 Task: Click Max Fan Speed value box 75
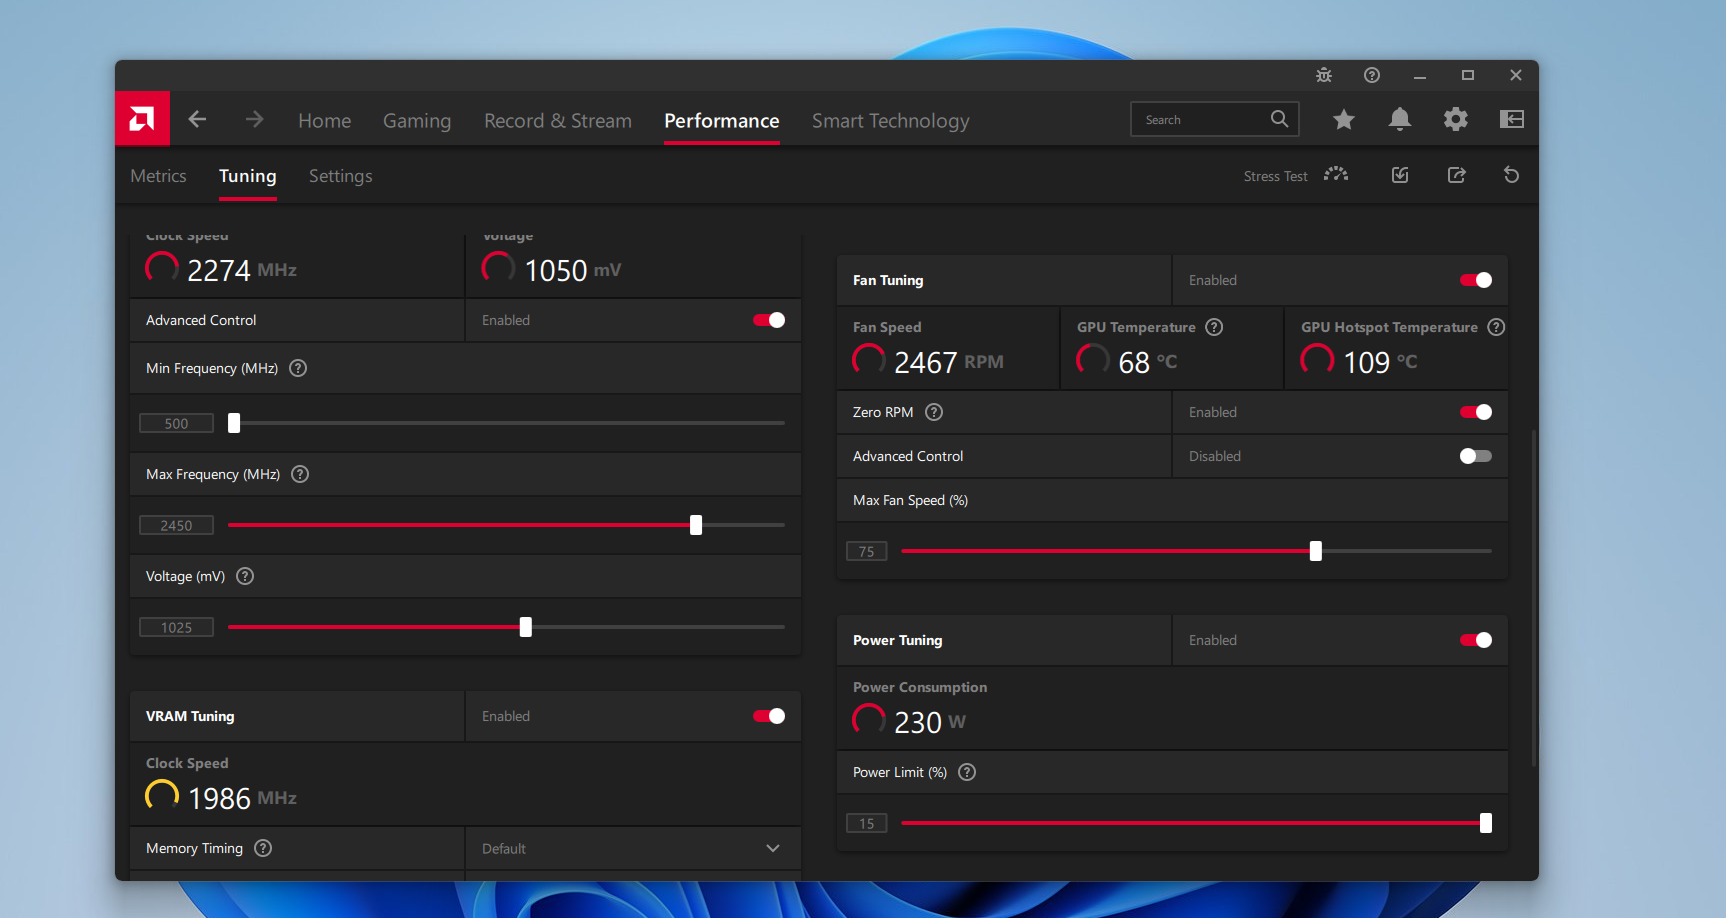pyautogui.click(x=867, y=551)
